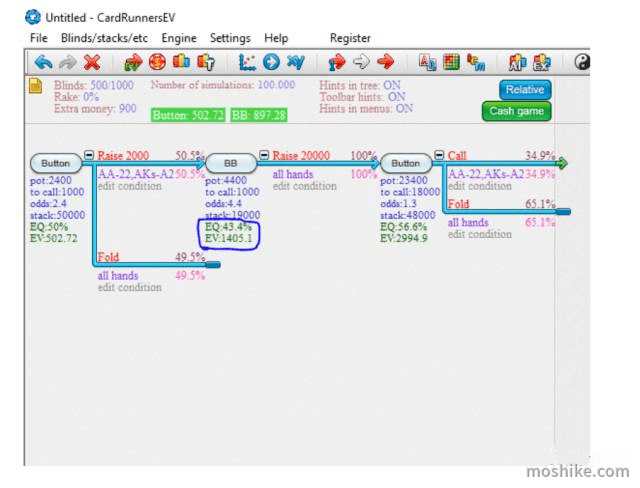640x488 pixels.
Task: Toggle Hints in tree: ON
Action: coord(360,85)
